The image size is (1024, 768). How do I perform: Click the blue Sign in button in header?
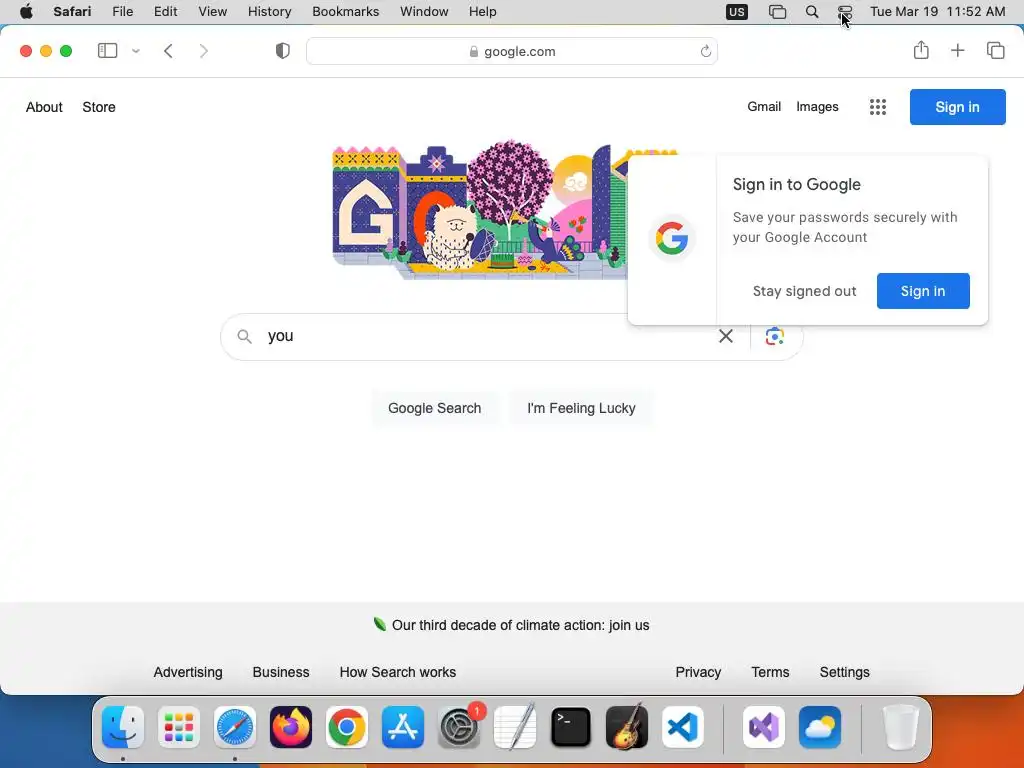tap(957, 107)
